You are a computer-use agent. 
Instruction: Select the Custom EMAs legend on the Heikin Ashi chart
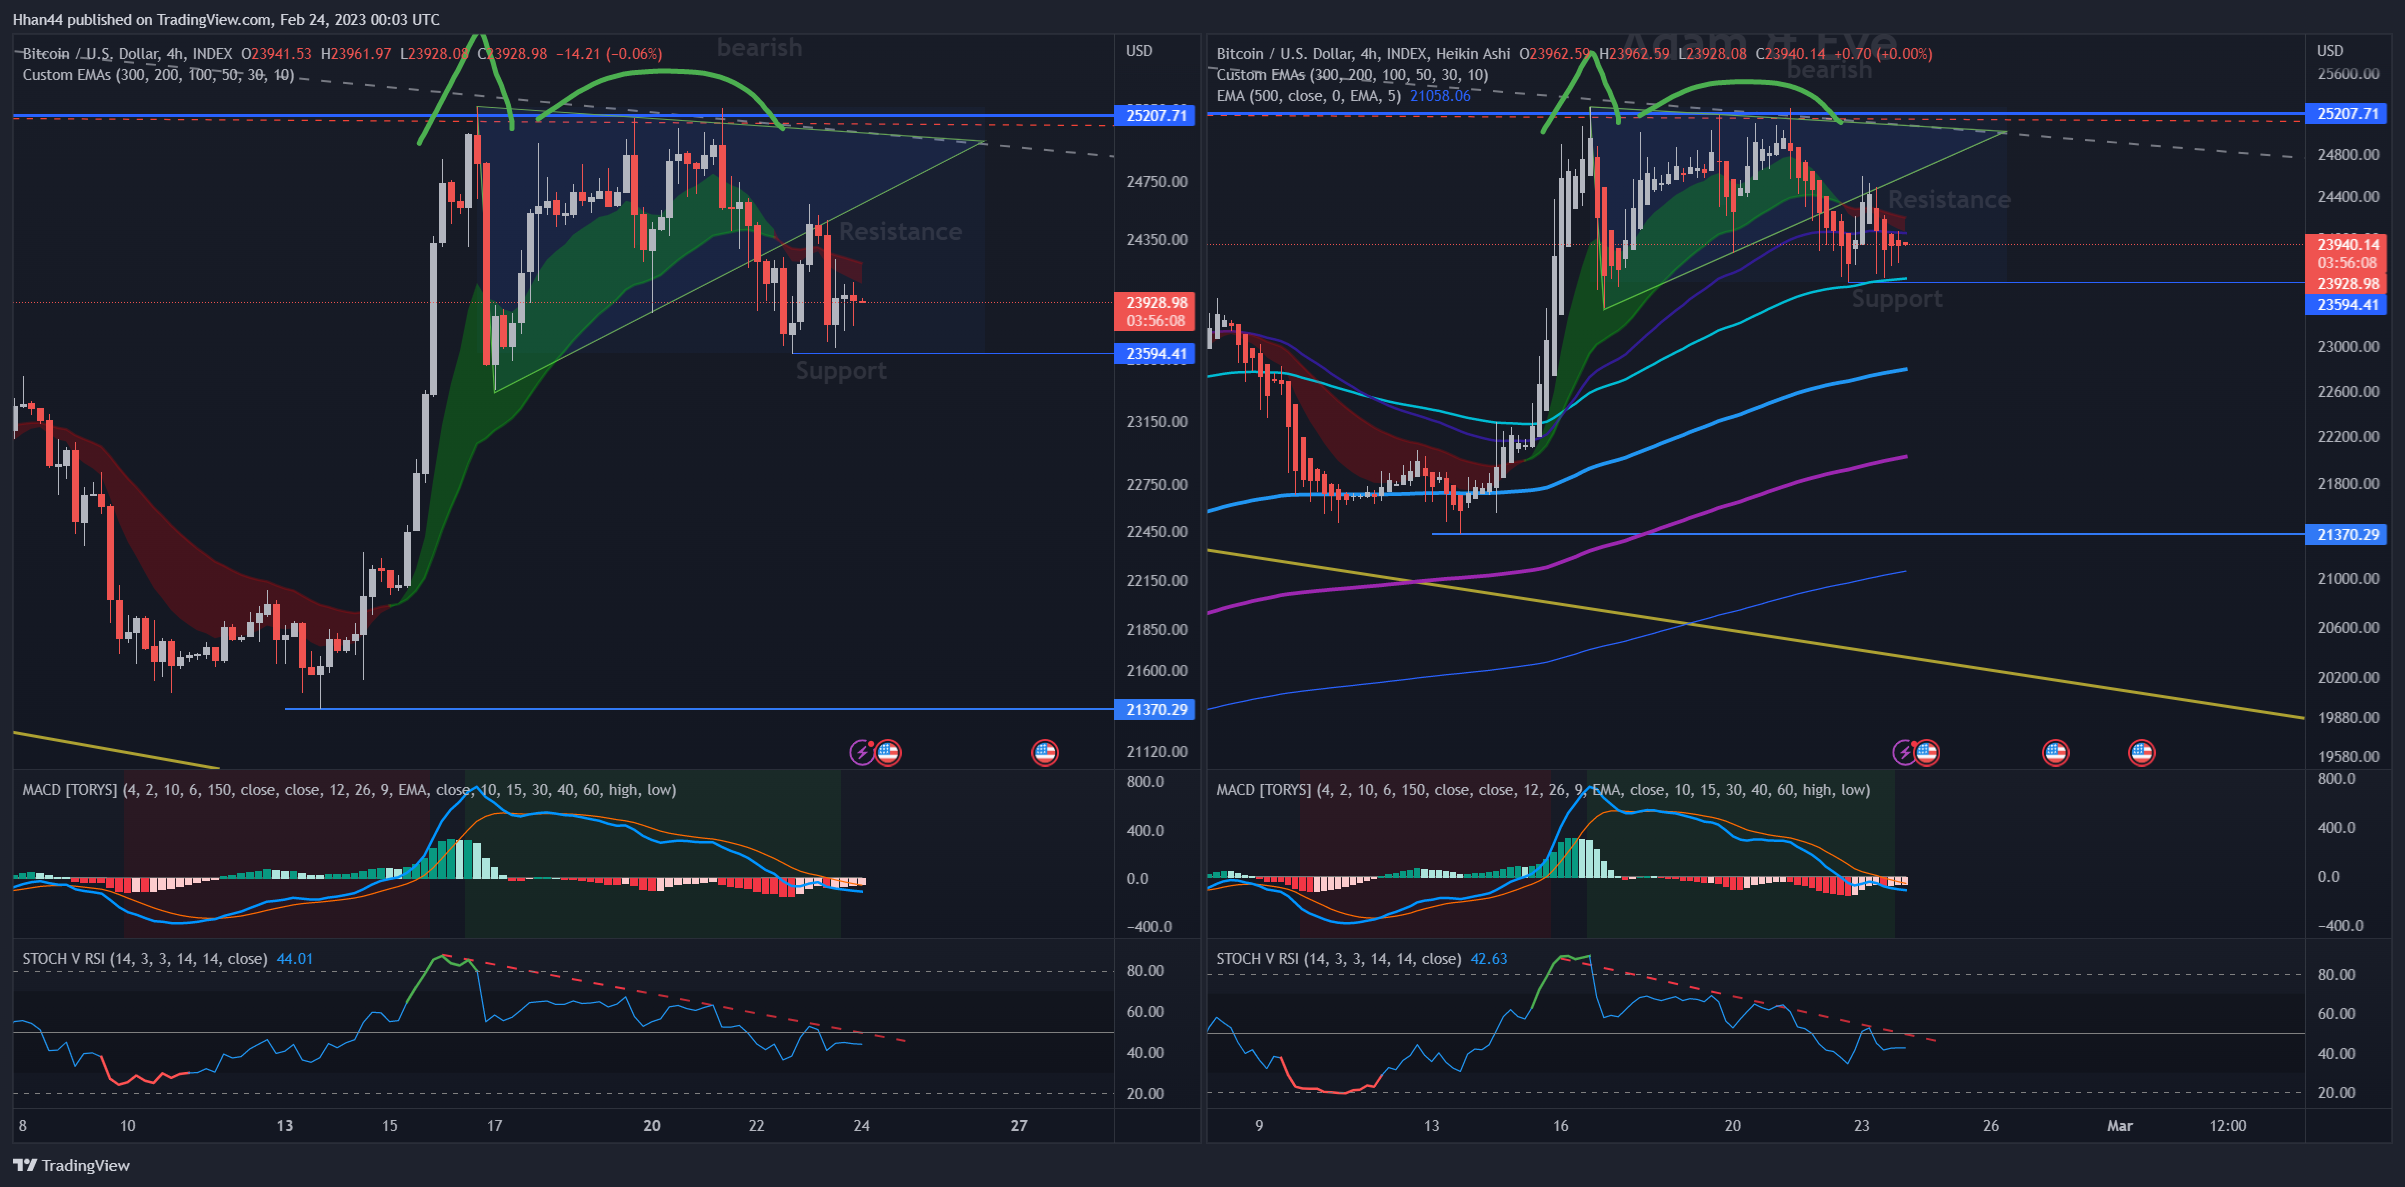point(1352,75)
